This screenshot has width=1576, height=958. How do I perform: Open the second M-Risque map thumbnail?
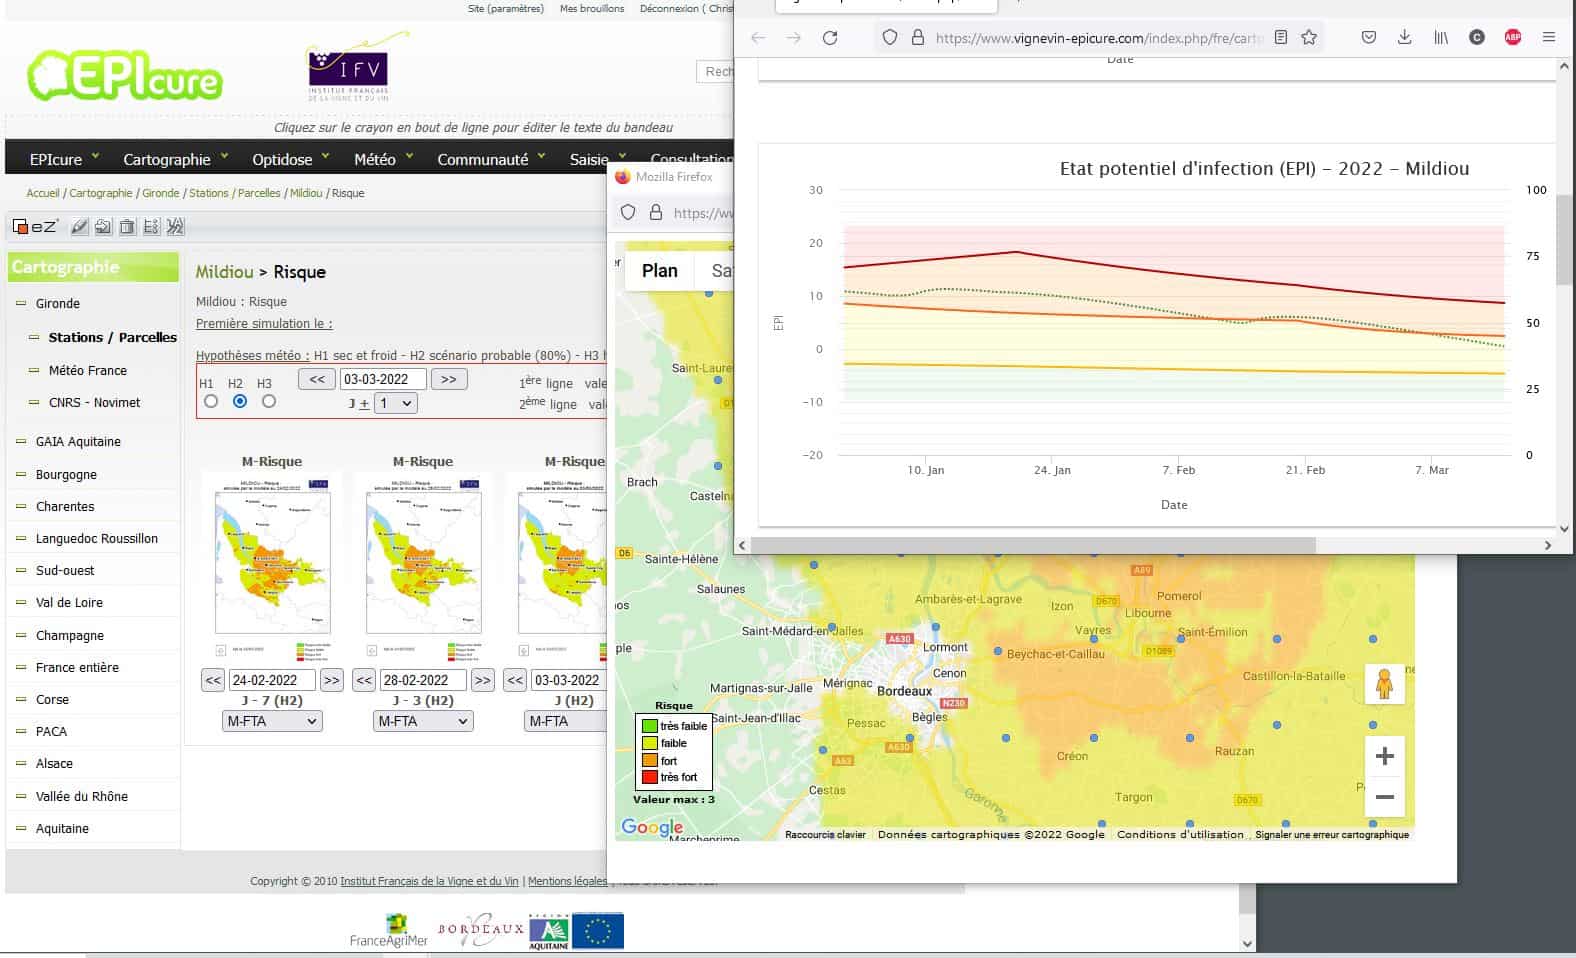pyautogui.click(x=423, y=567)
